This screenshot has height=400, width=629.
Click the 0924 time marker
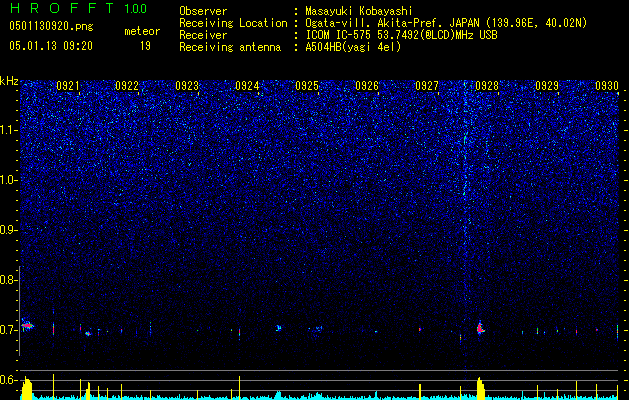247,86
